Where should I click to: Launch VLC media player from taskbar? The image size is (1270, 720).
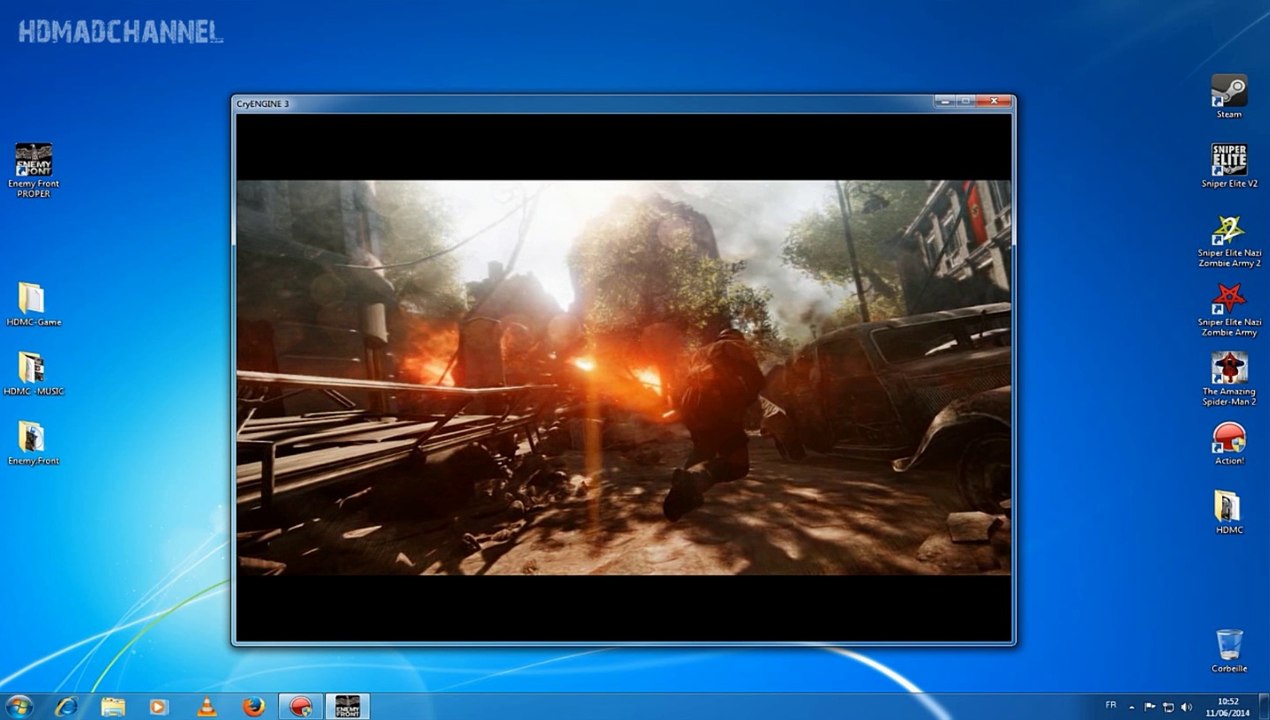point(207,706)
